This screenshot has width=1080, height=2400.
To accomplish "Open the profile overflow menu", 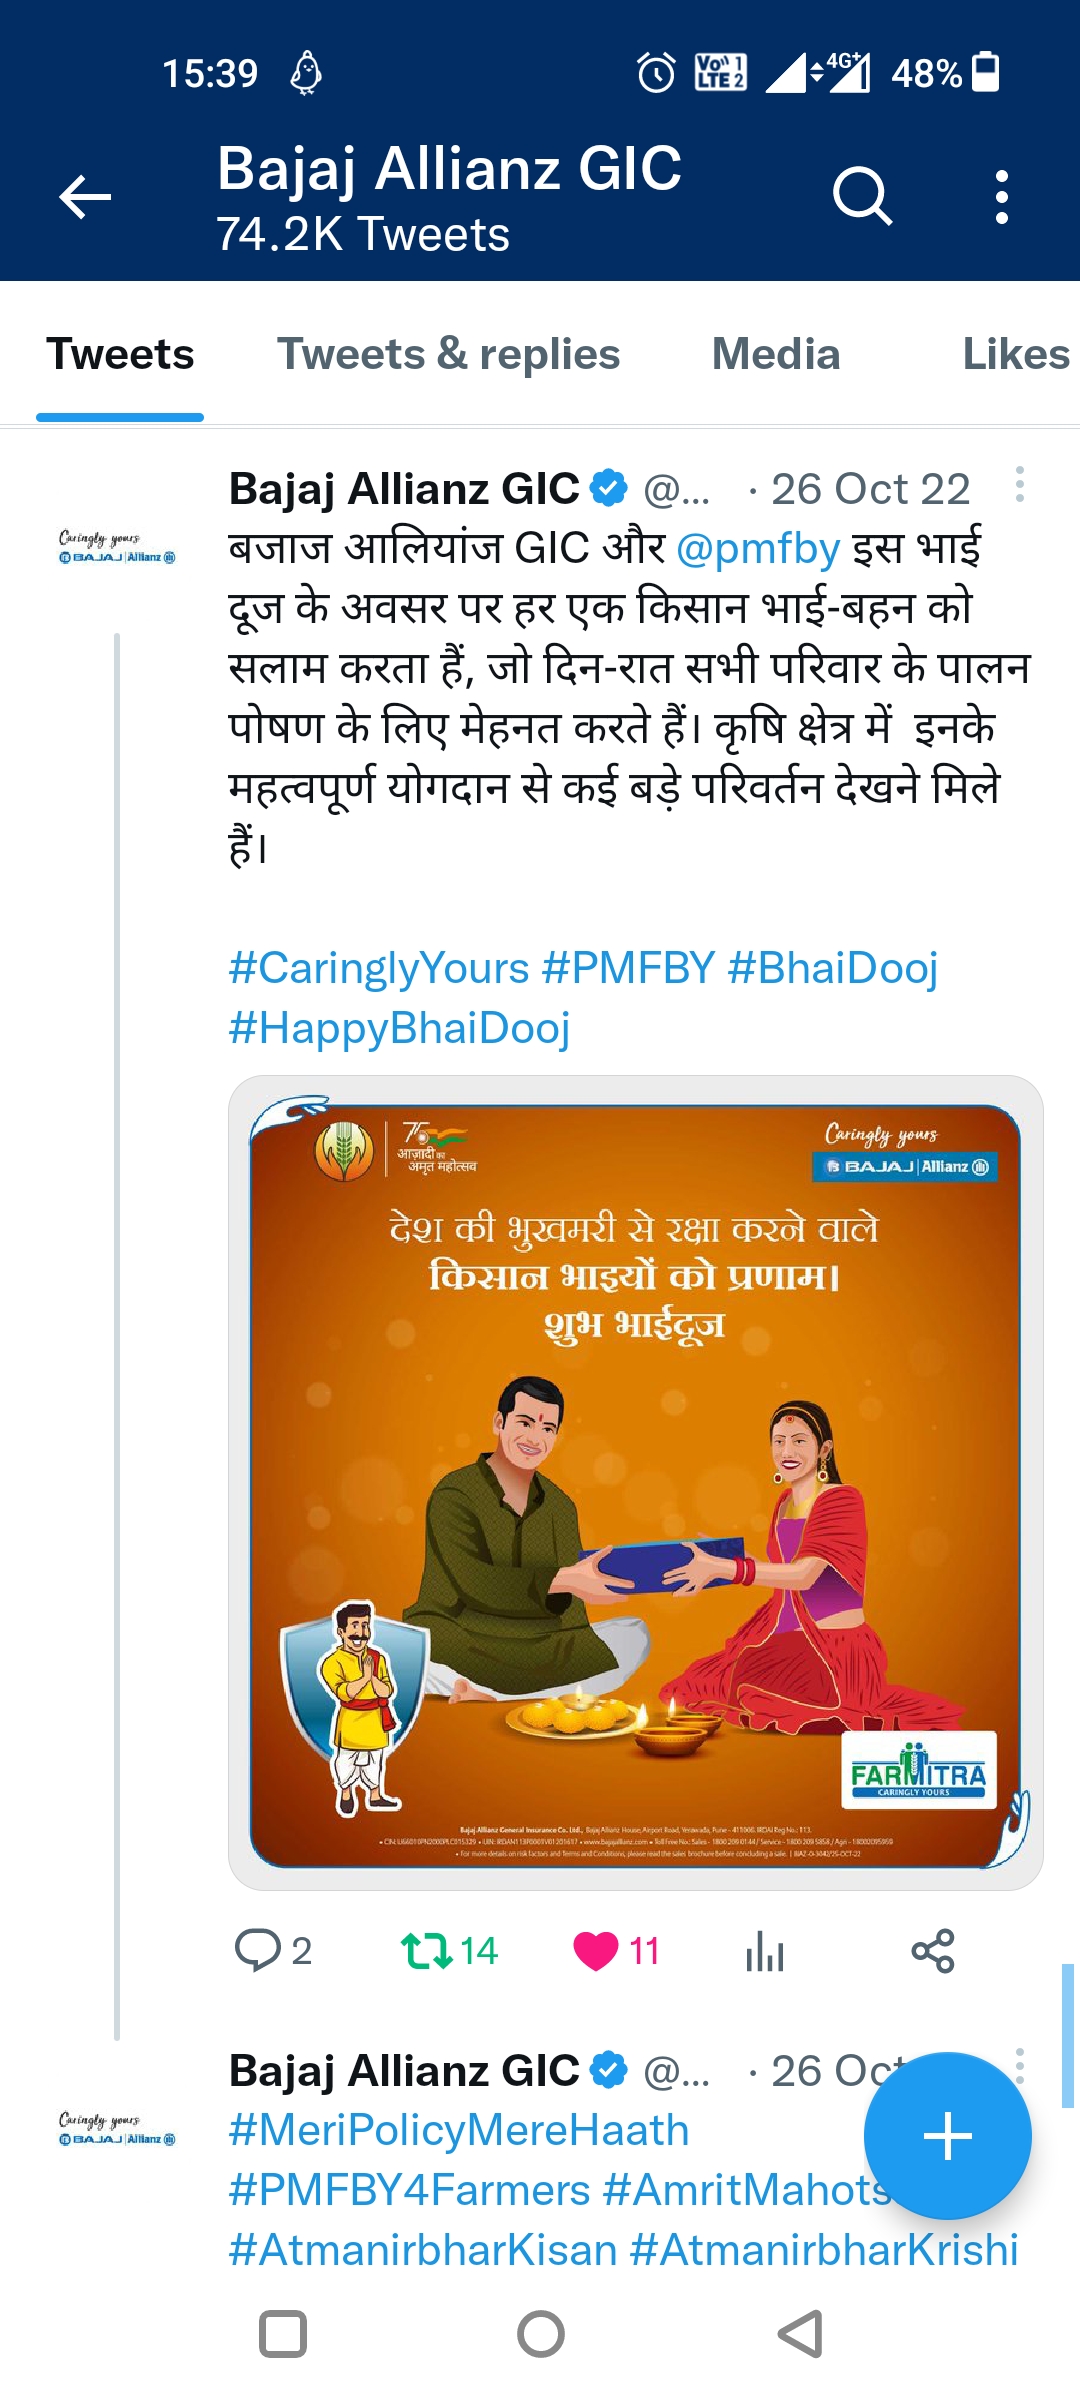I will point(1001,196).
